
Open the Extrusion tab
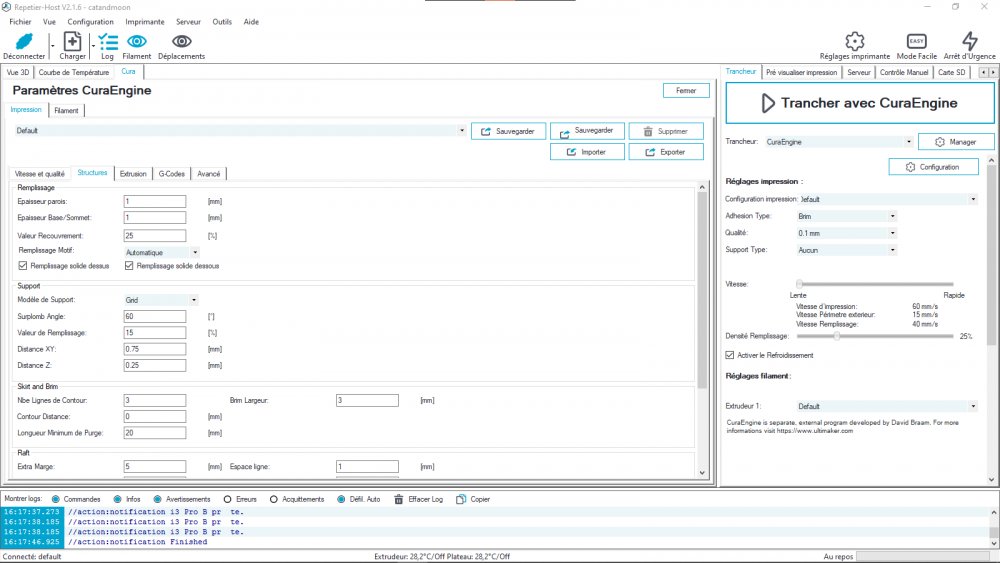click(x=133, y=173)
